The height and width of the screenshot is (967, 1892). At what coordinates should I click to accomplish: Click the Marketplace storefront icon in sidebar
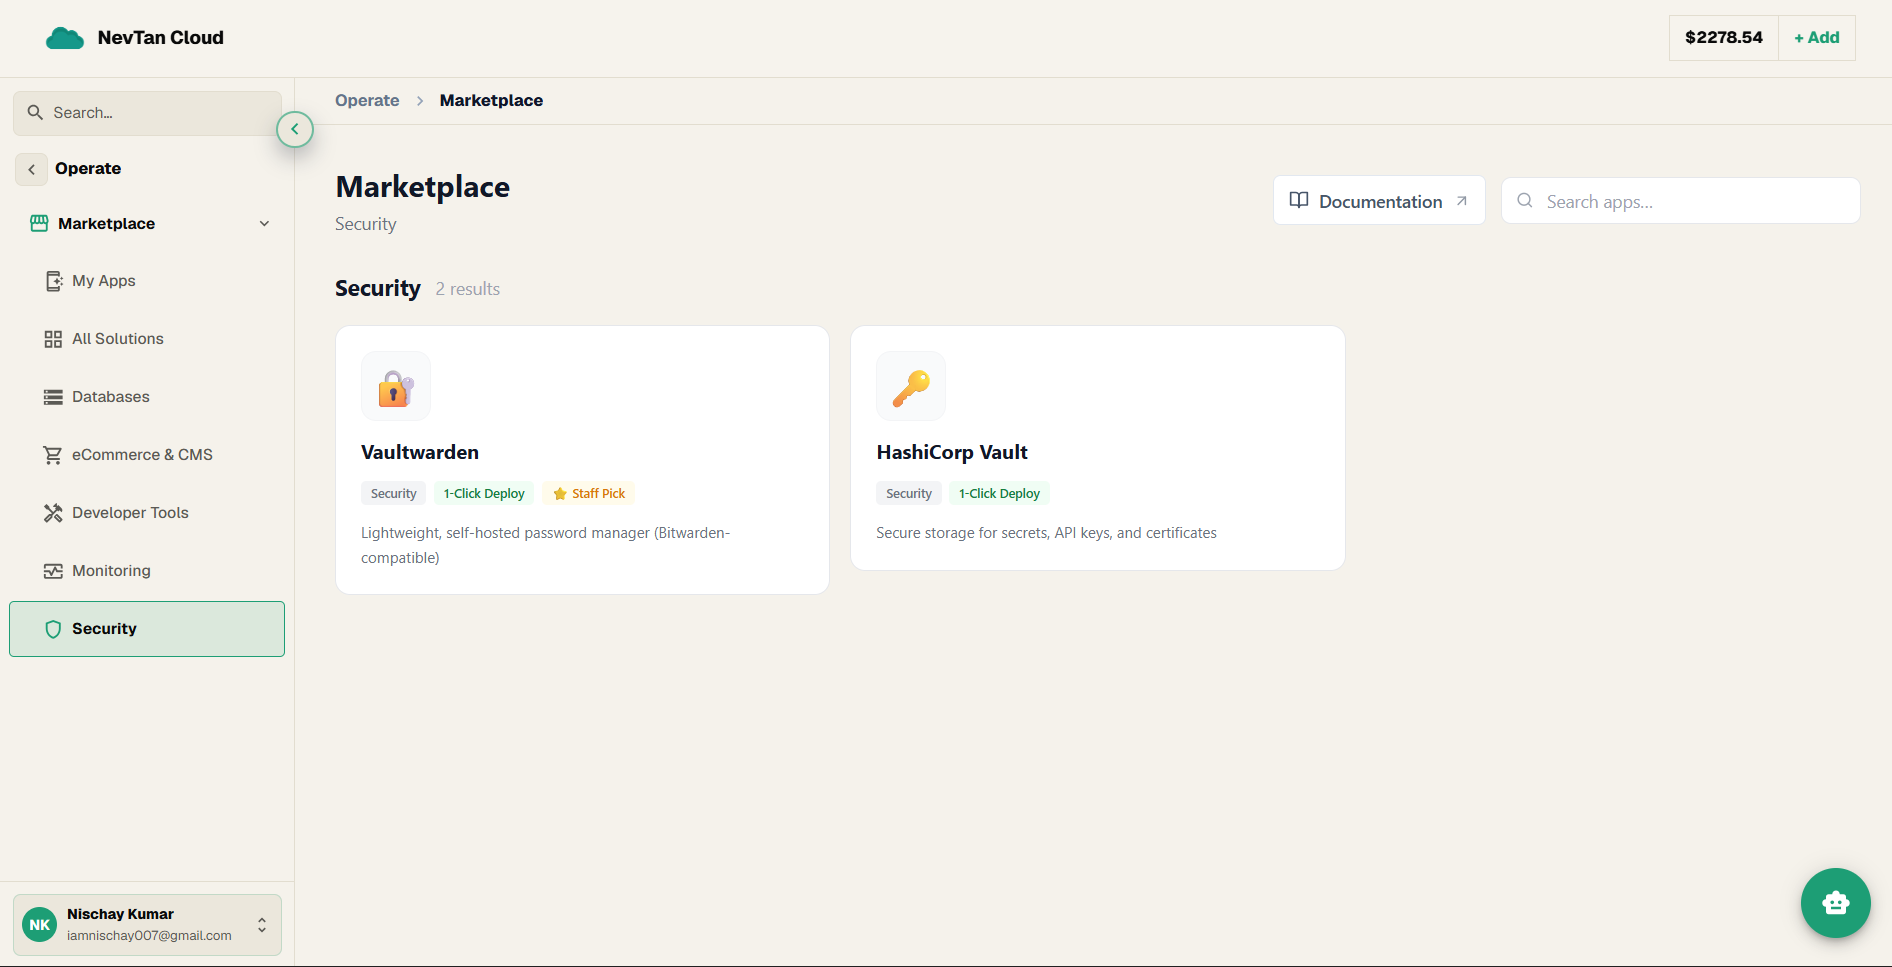[x=39, y=224]
